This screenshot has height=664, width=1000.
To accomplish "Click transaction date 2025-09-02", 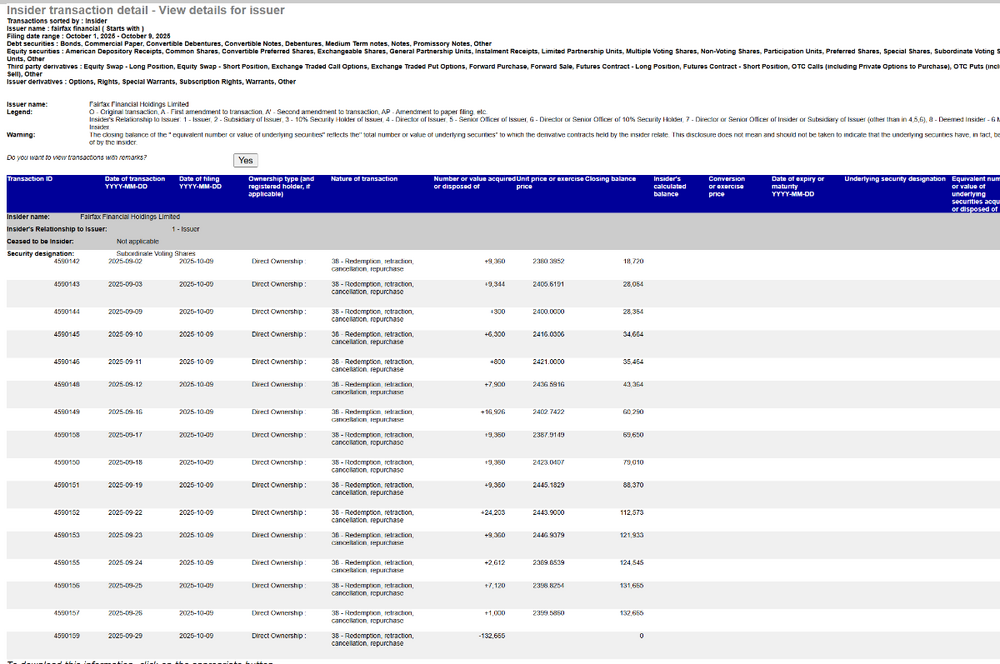I will [125, 262].
